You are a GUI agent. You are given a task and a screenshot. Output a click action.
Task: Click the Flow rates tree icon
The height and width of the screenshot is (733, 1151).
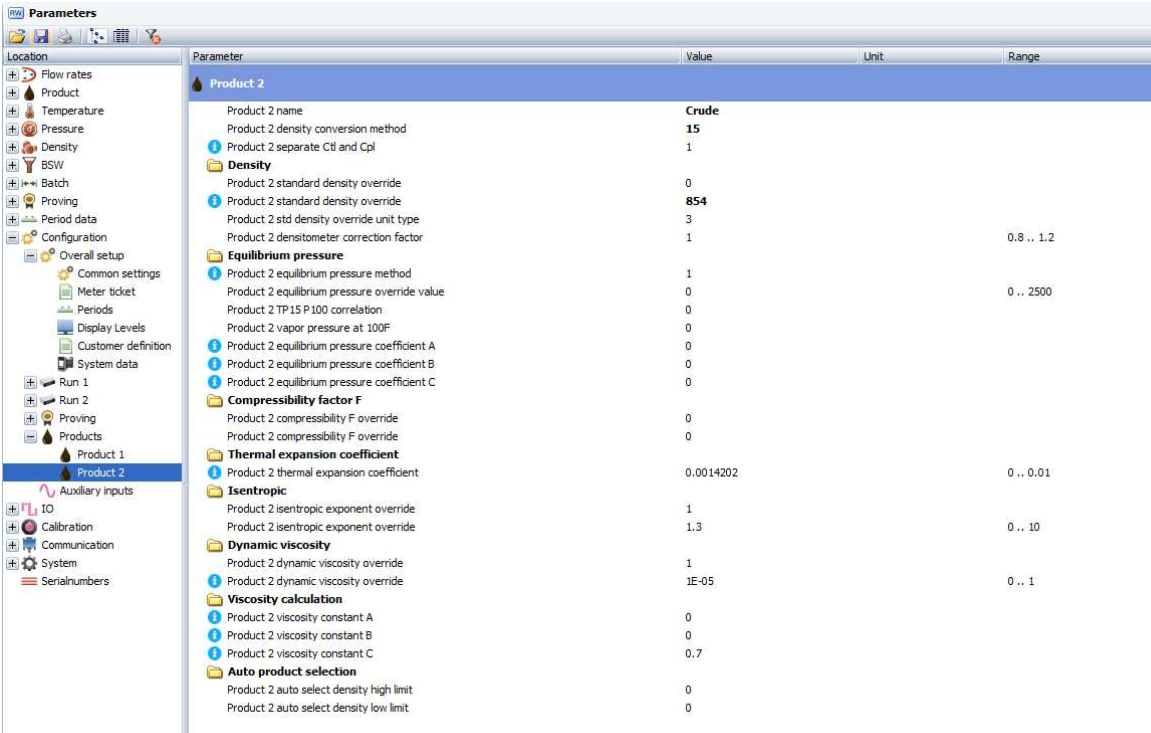point(29,74)
